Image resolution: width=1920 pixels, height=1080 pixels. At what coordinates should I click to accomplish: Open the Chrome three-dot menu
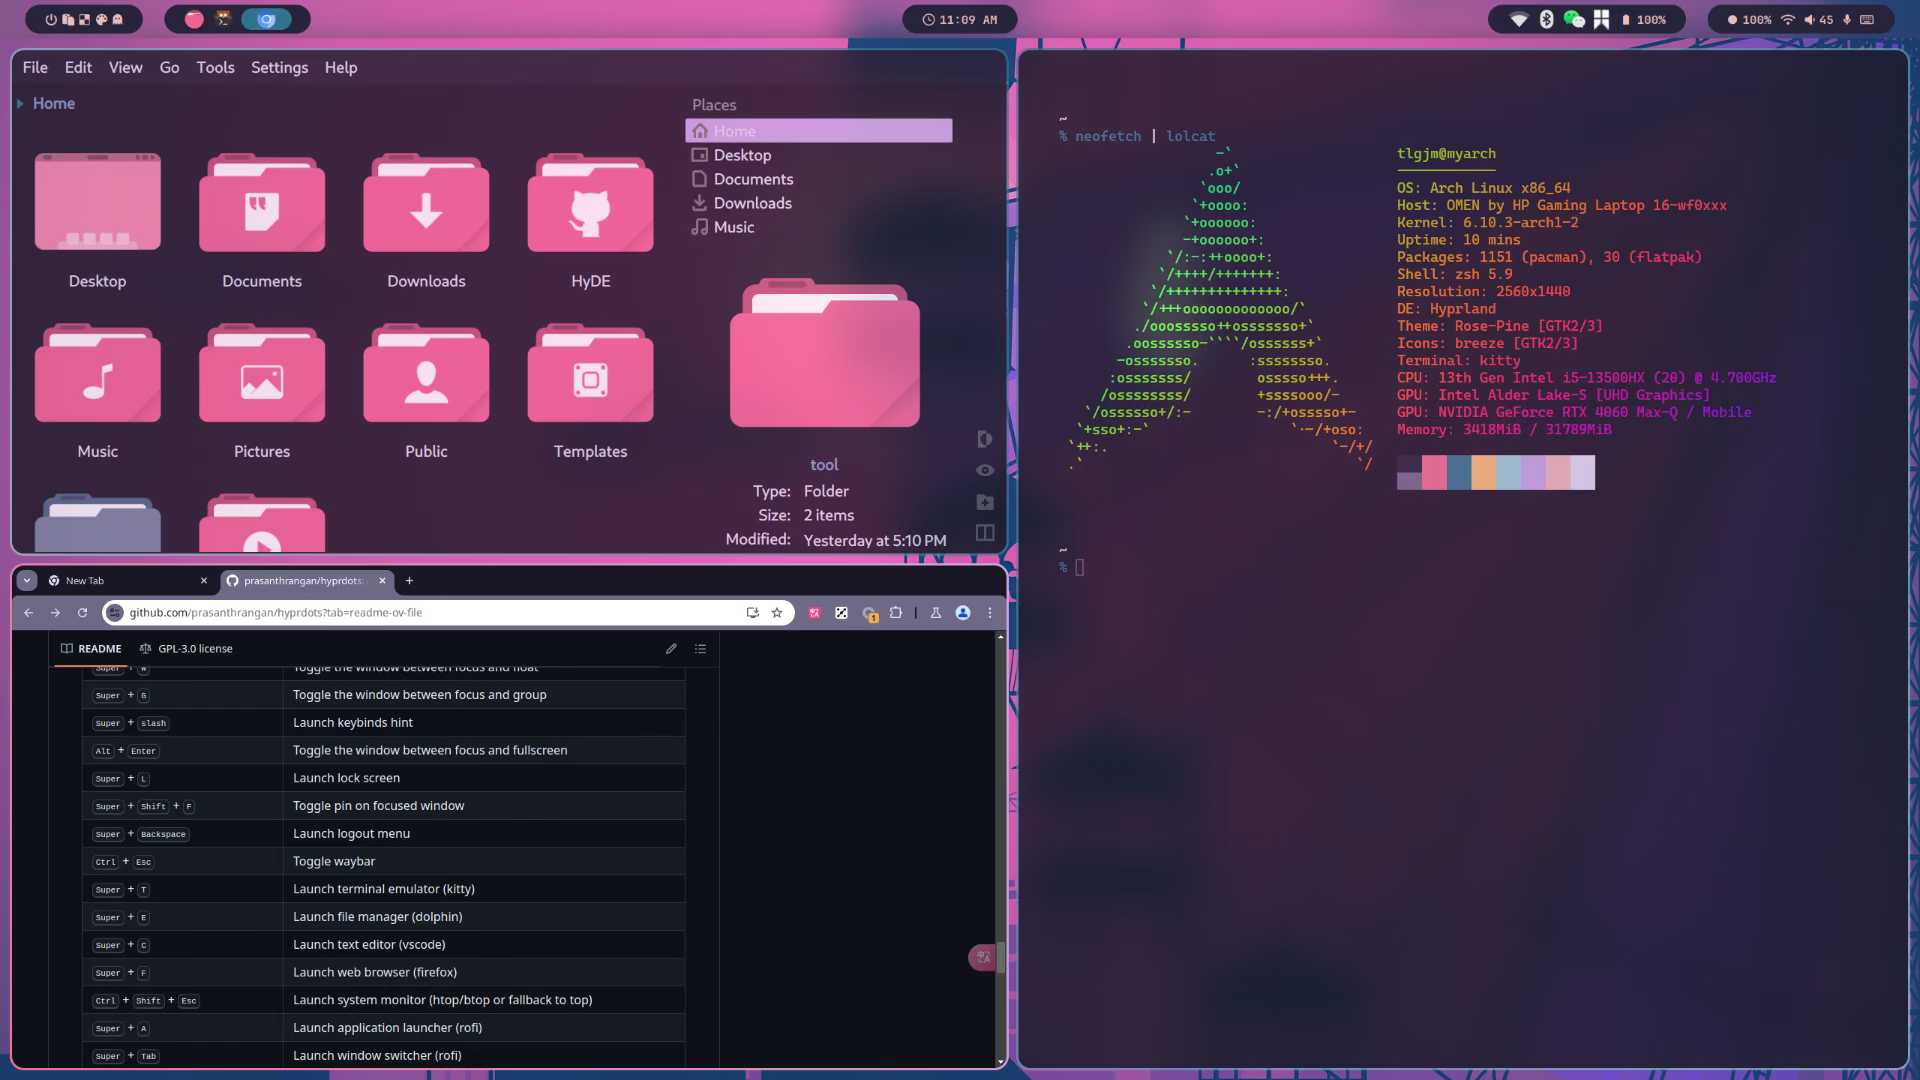pos(990,613)
